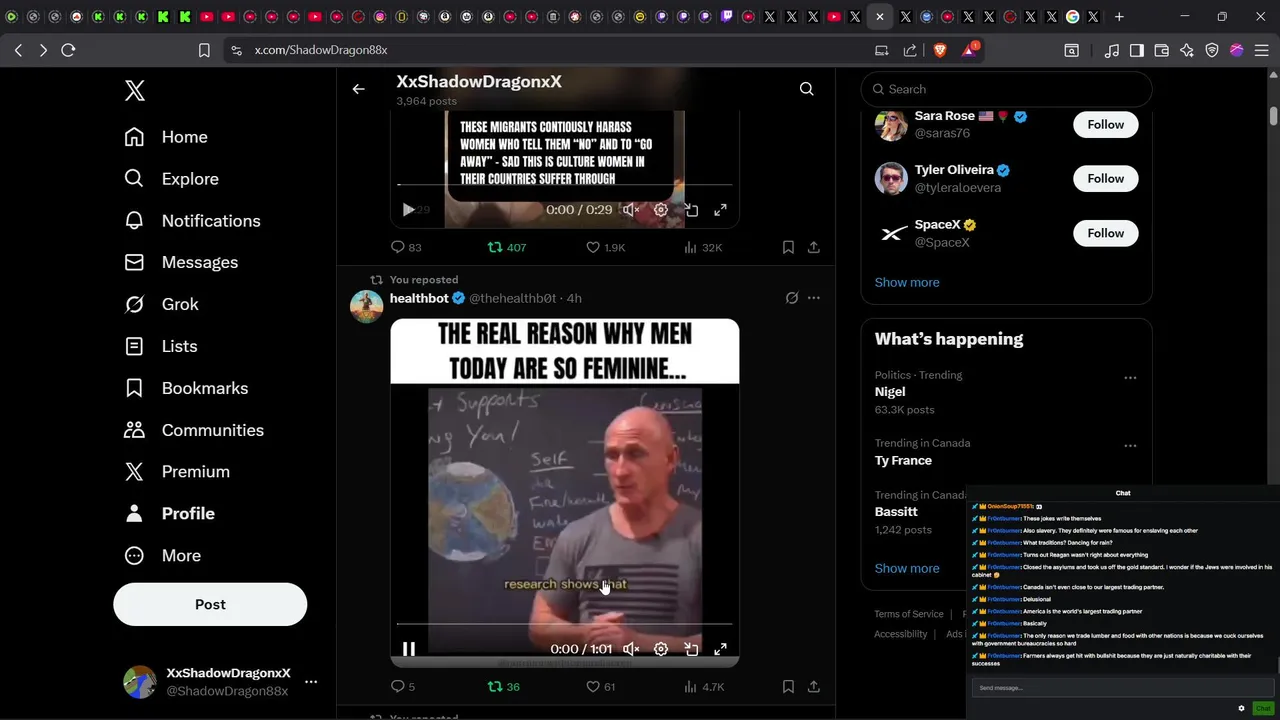This screenshot has width=1280, height=720.
Task: Click the Send message field in Chat
Action: point(1122,688)
